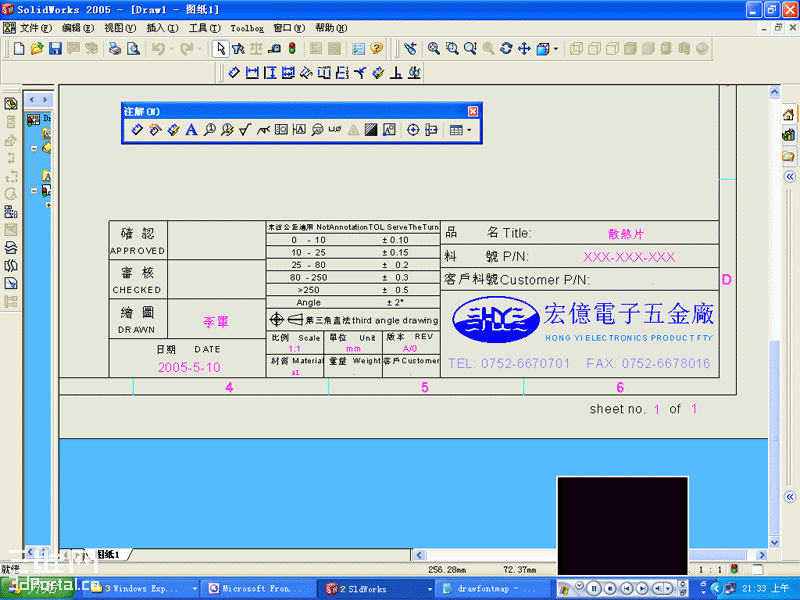Expand the lower task pane chevron
This screenshot has width=800, height=600.
click(x=790, y=496)
